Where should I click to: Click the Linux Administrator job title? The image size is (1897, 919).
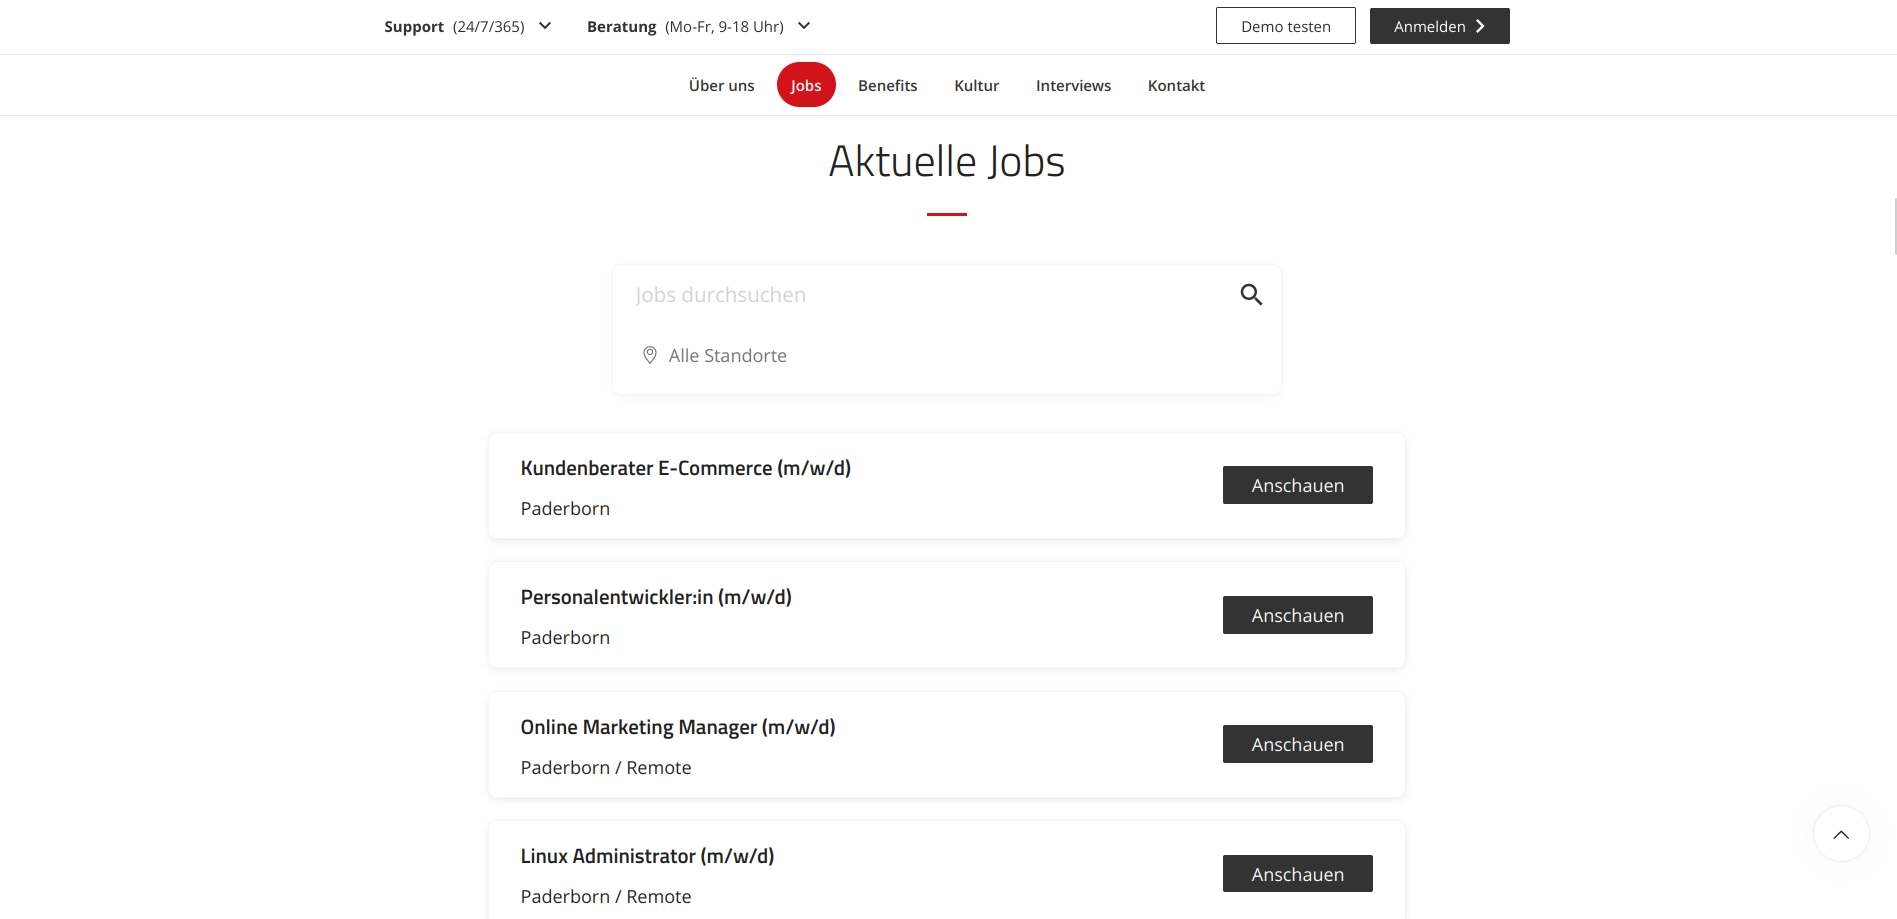647,856
